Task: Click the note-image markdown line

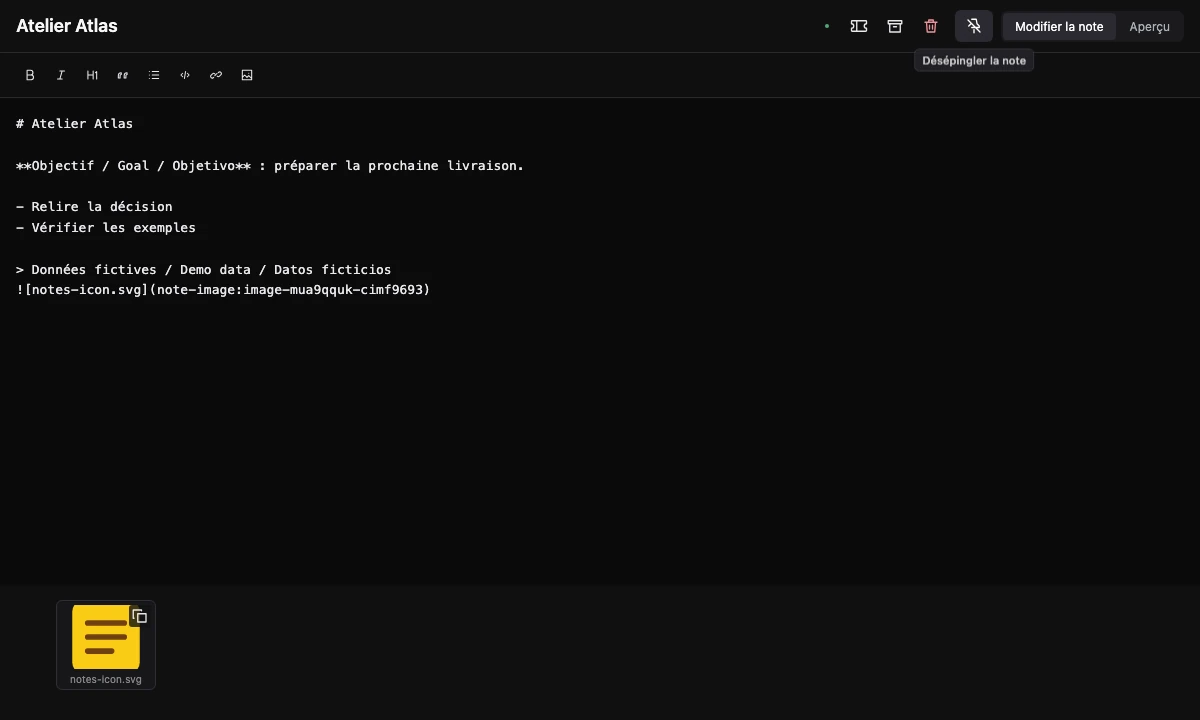Action: (223, 290)
